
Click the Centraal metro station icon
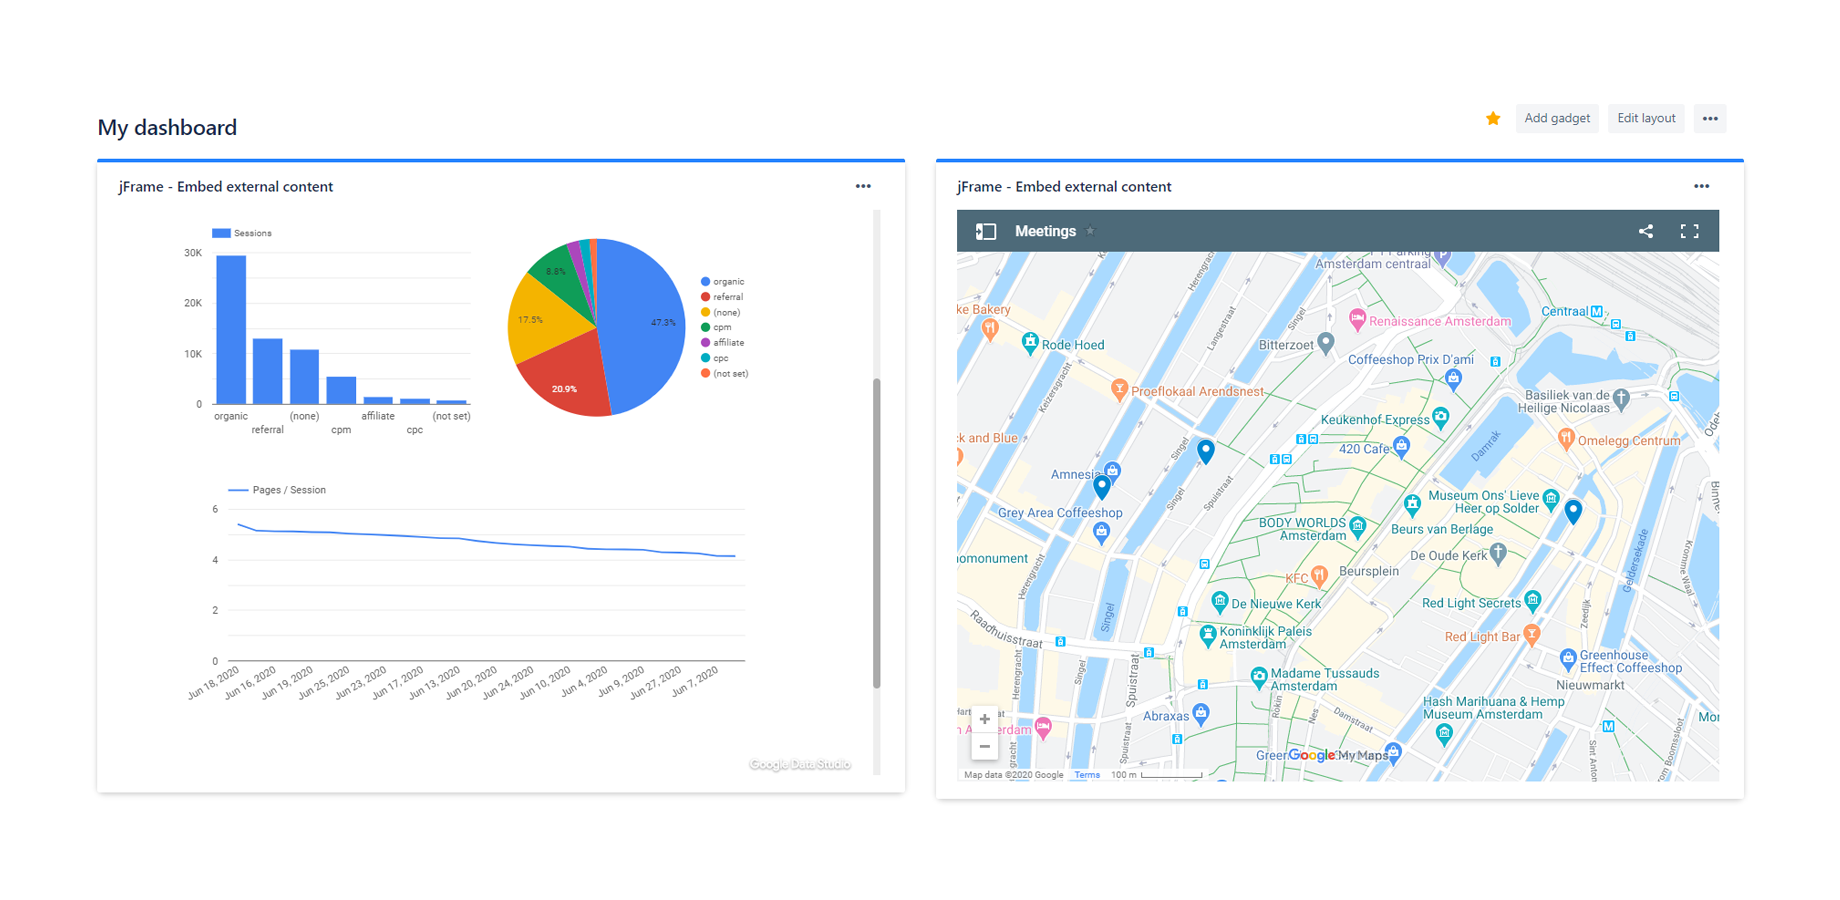[x=1597, y=311]
